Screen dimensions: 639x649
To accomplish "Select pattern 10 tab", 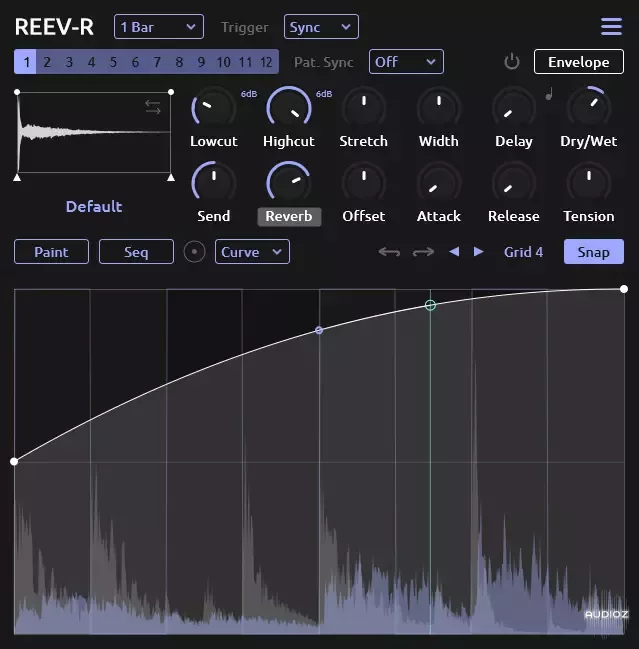I will pos(223,62).
